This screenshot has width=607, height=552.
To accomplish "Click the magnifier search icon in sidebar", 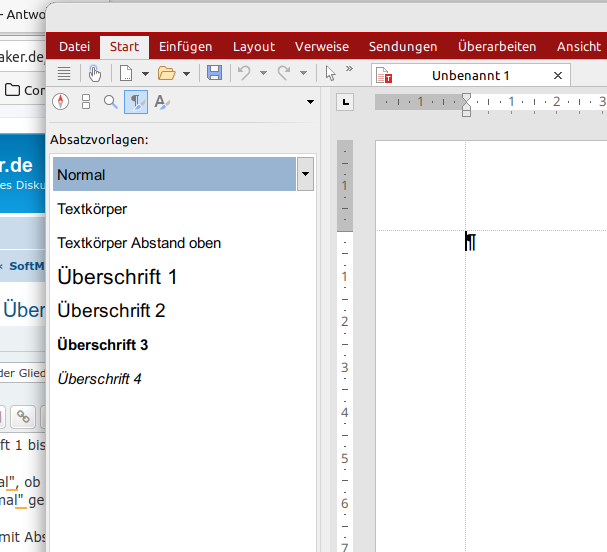I will coord(111,101).
